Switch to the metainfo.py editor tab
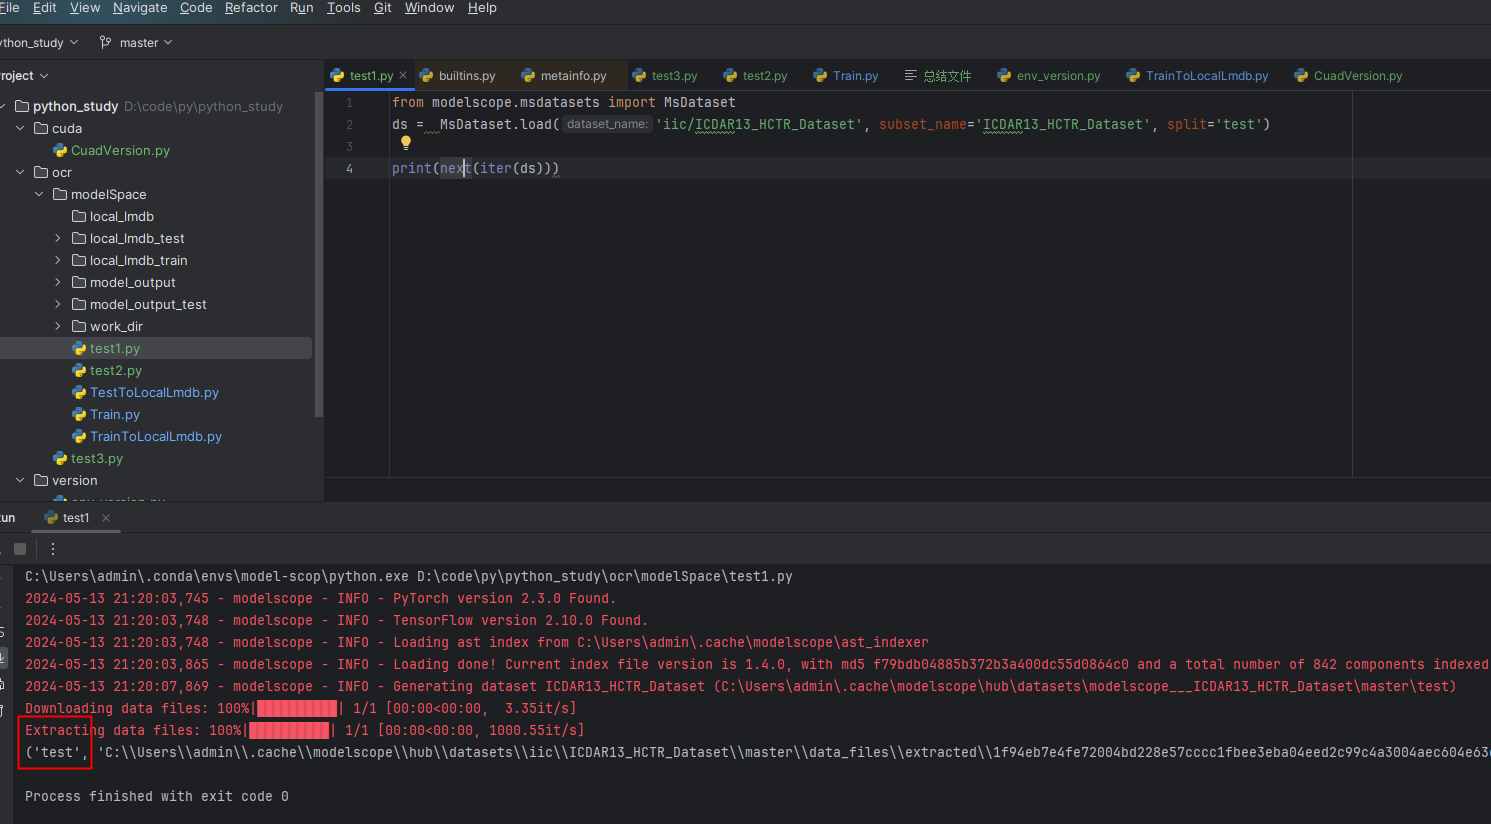 tap(564, 76)
